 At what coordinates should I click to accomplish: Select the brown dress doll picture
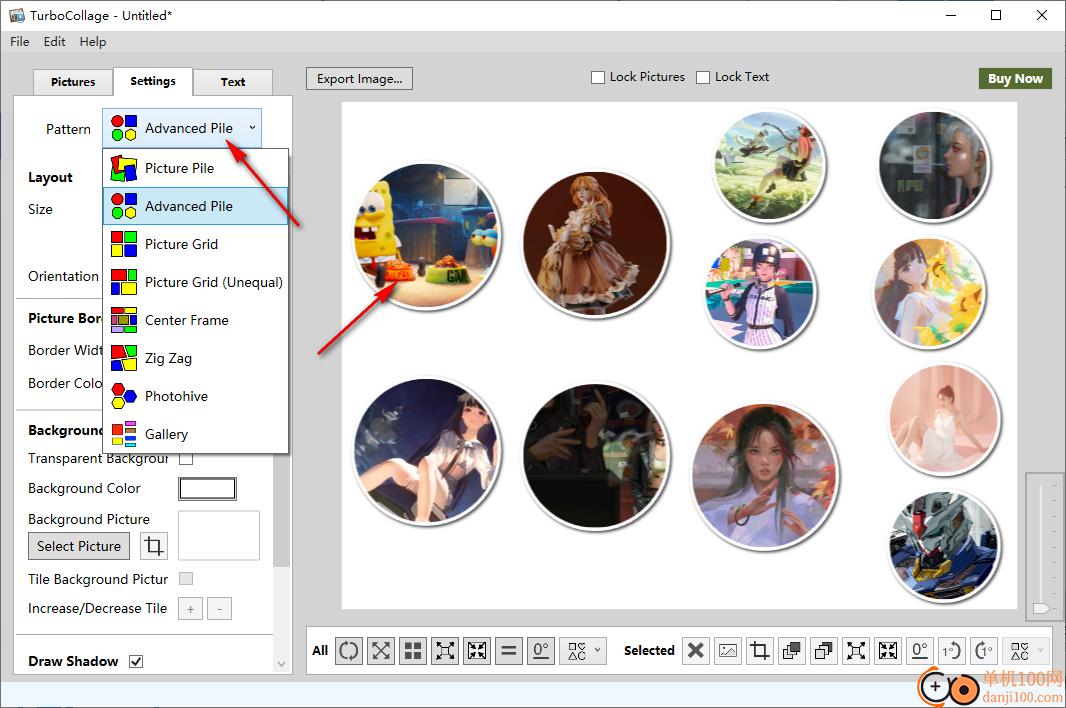pyautogui.click(x=596, y=243)
